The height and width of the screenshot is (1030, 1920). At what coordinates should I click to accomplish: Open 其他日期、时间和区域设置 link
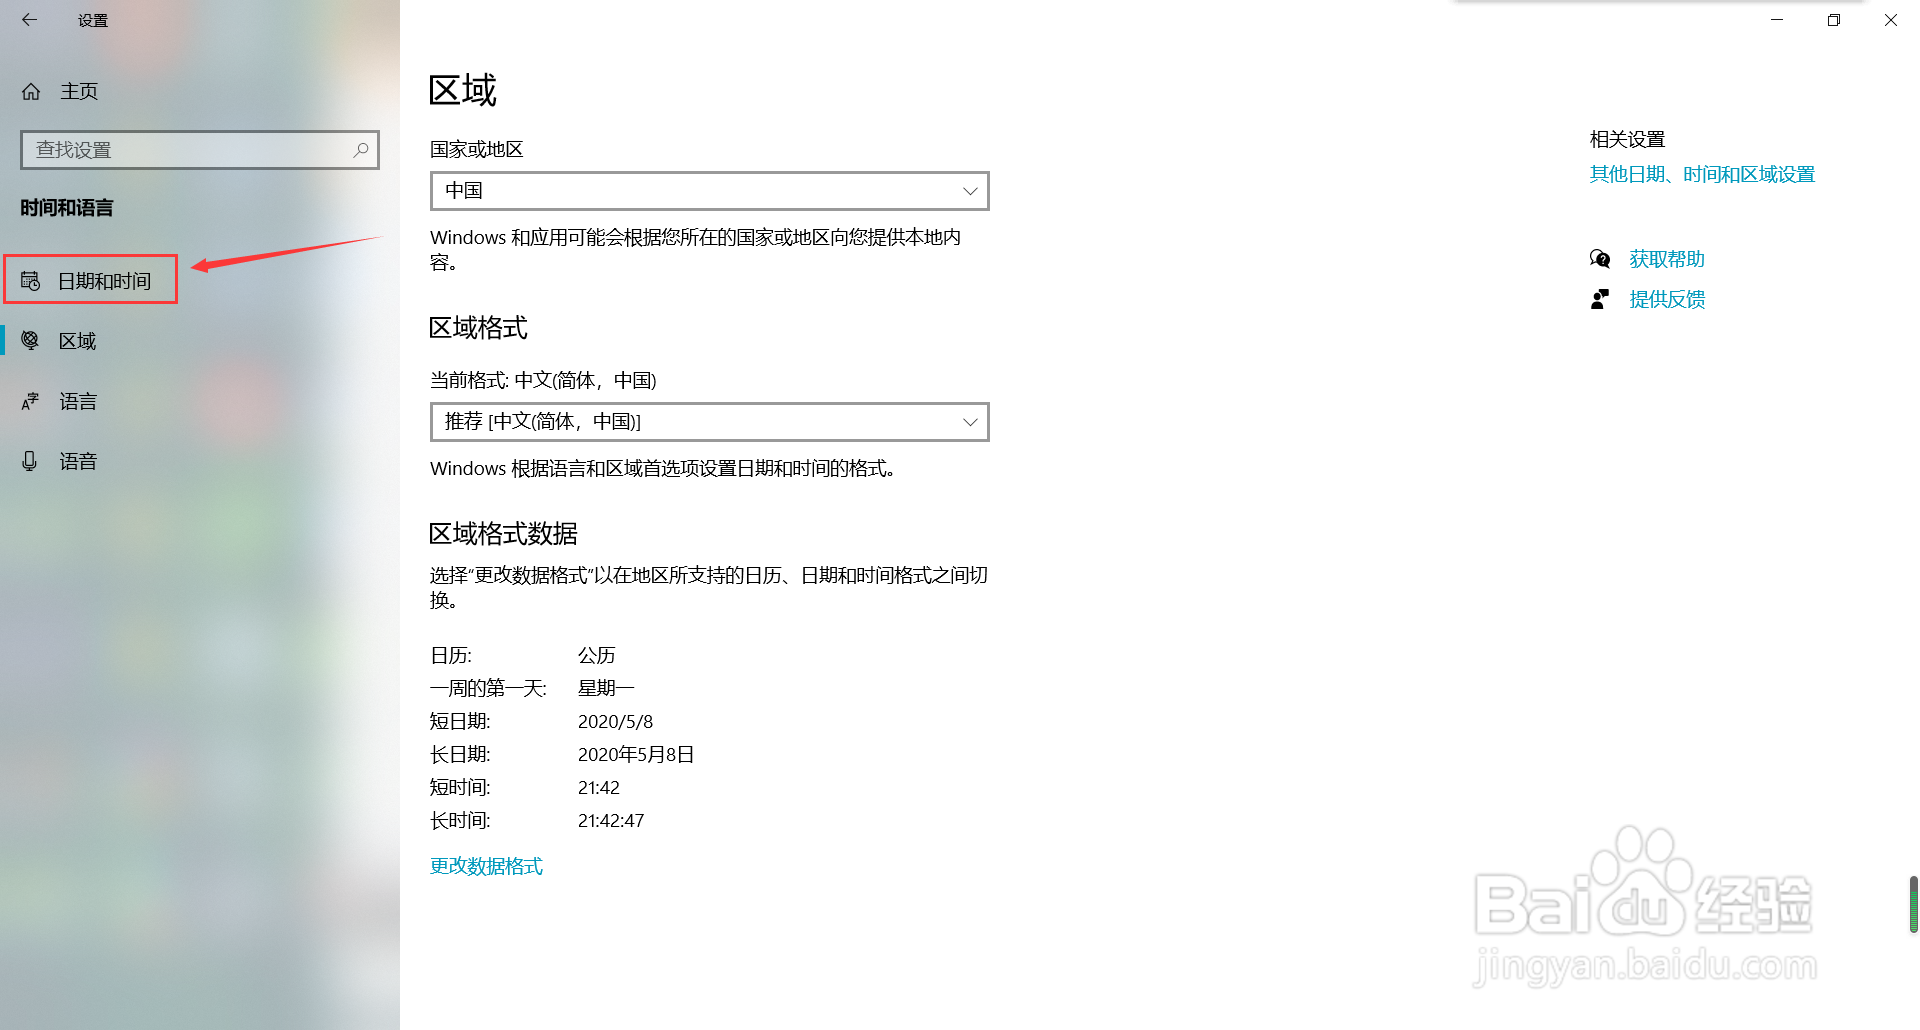click(x=1702, y=174)
